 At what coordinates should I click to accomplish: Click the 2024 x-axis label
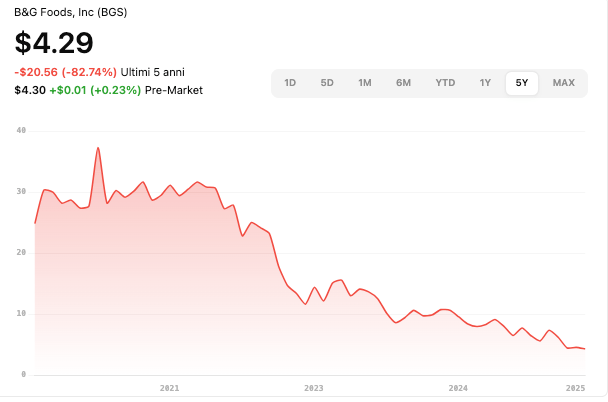pos(458,387)
